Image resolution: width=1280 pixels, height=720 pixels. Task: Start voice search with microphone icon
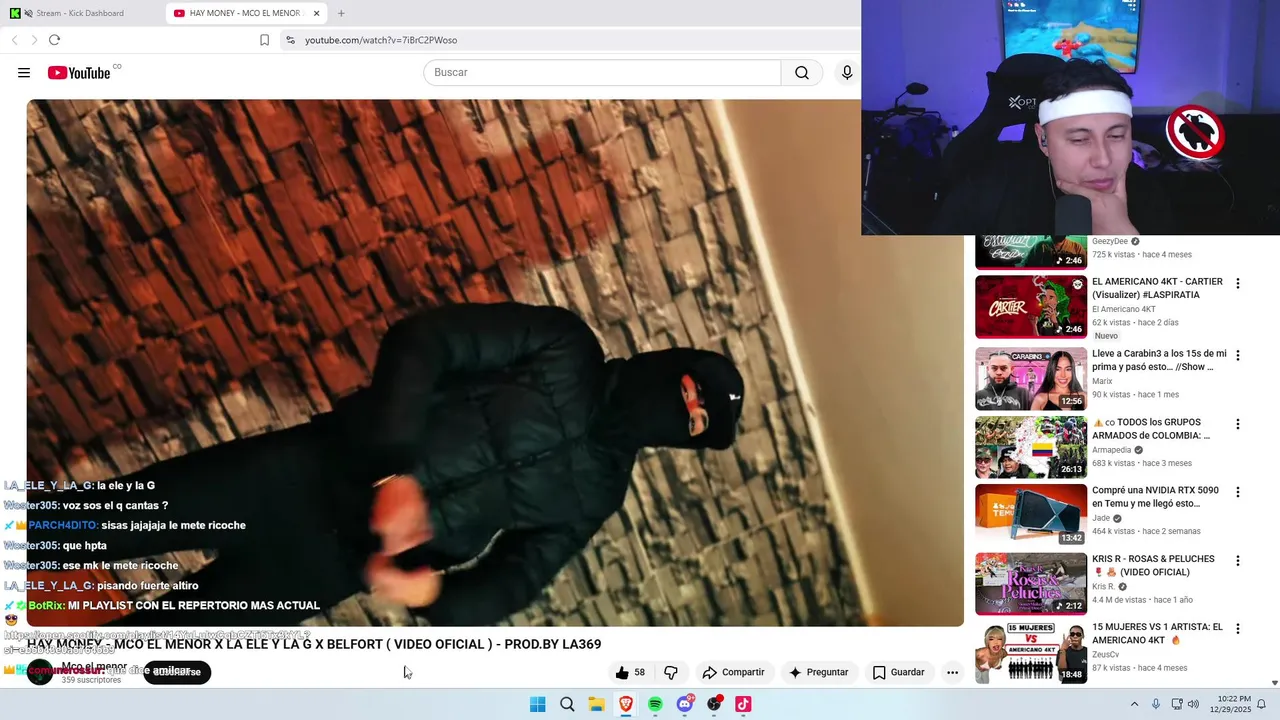[x=847, y=73]
